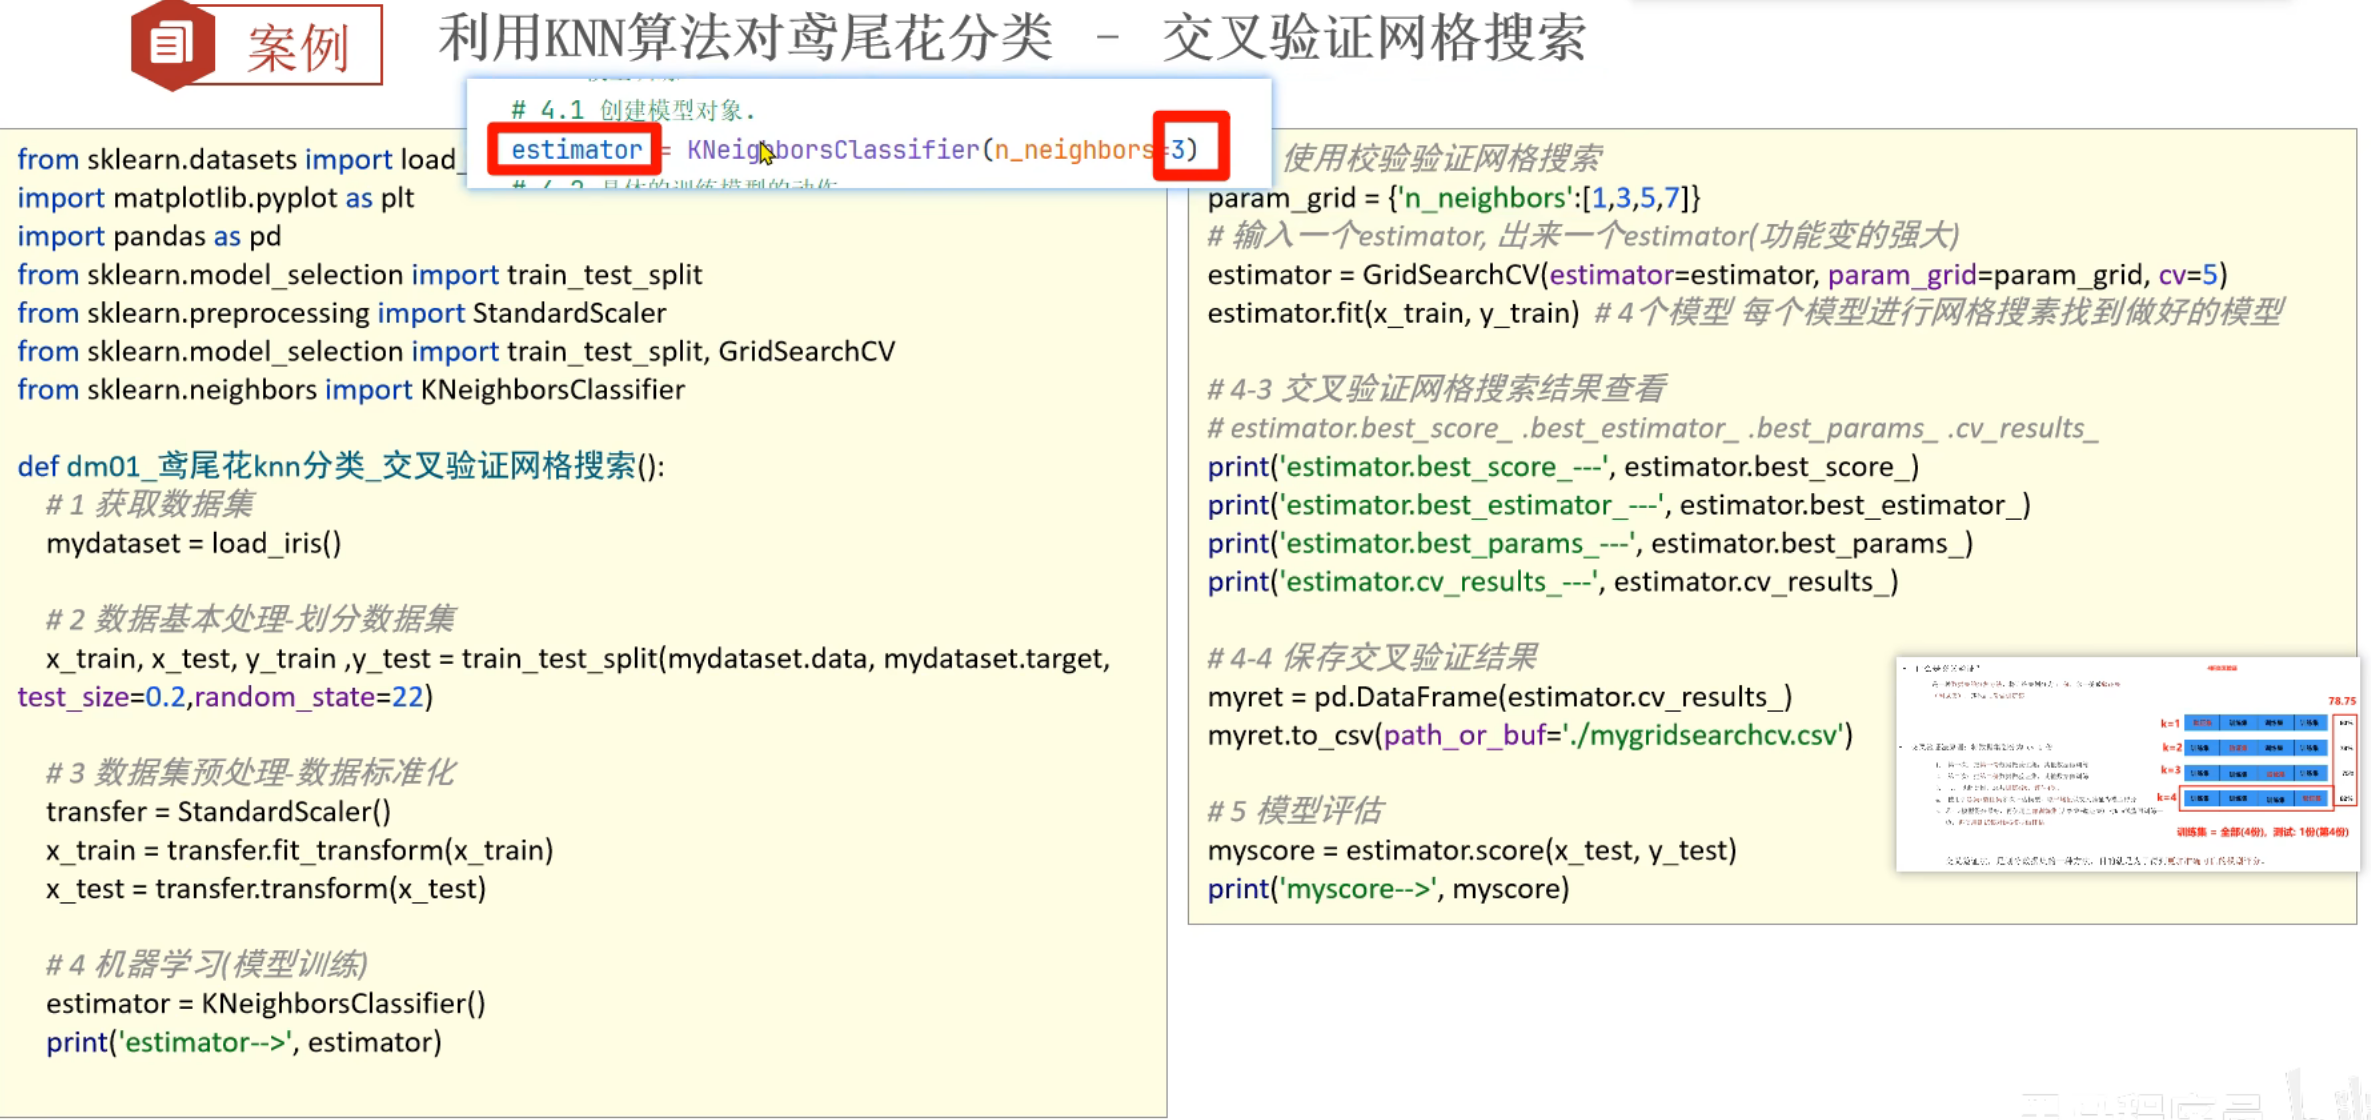Click the red-boxed estimator variable
The height and width of the screenshot is (1120, 2371).
[575, 150]
